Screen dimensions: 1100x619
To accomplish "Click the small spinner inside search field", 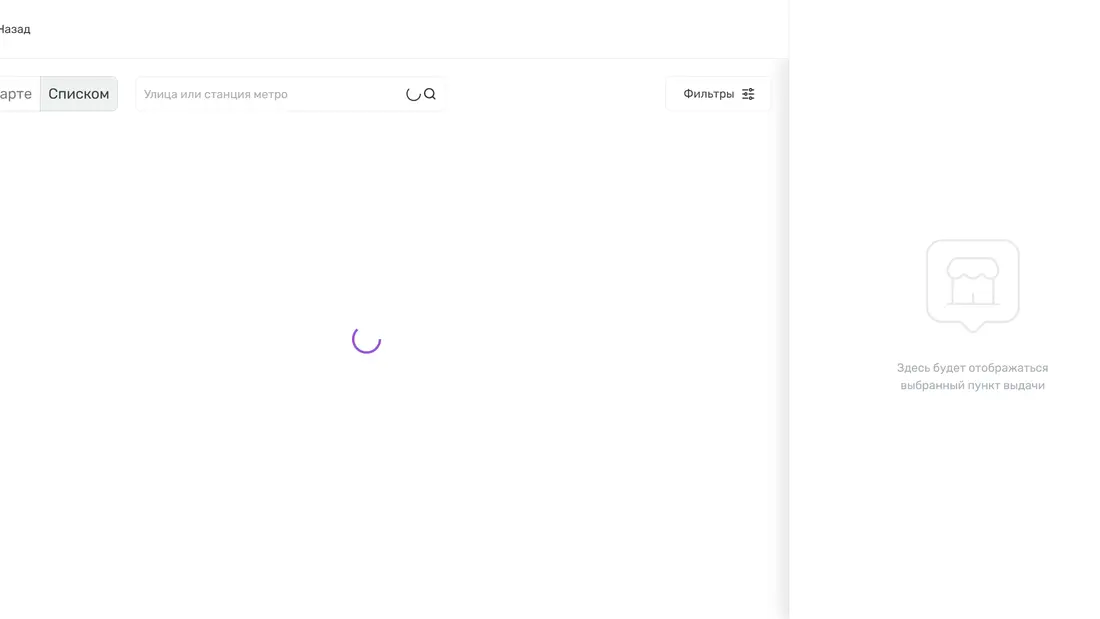I will (413, 94).
